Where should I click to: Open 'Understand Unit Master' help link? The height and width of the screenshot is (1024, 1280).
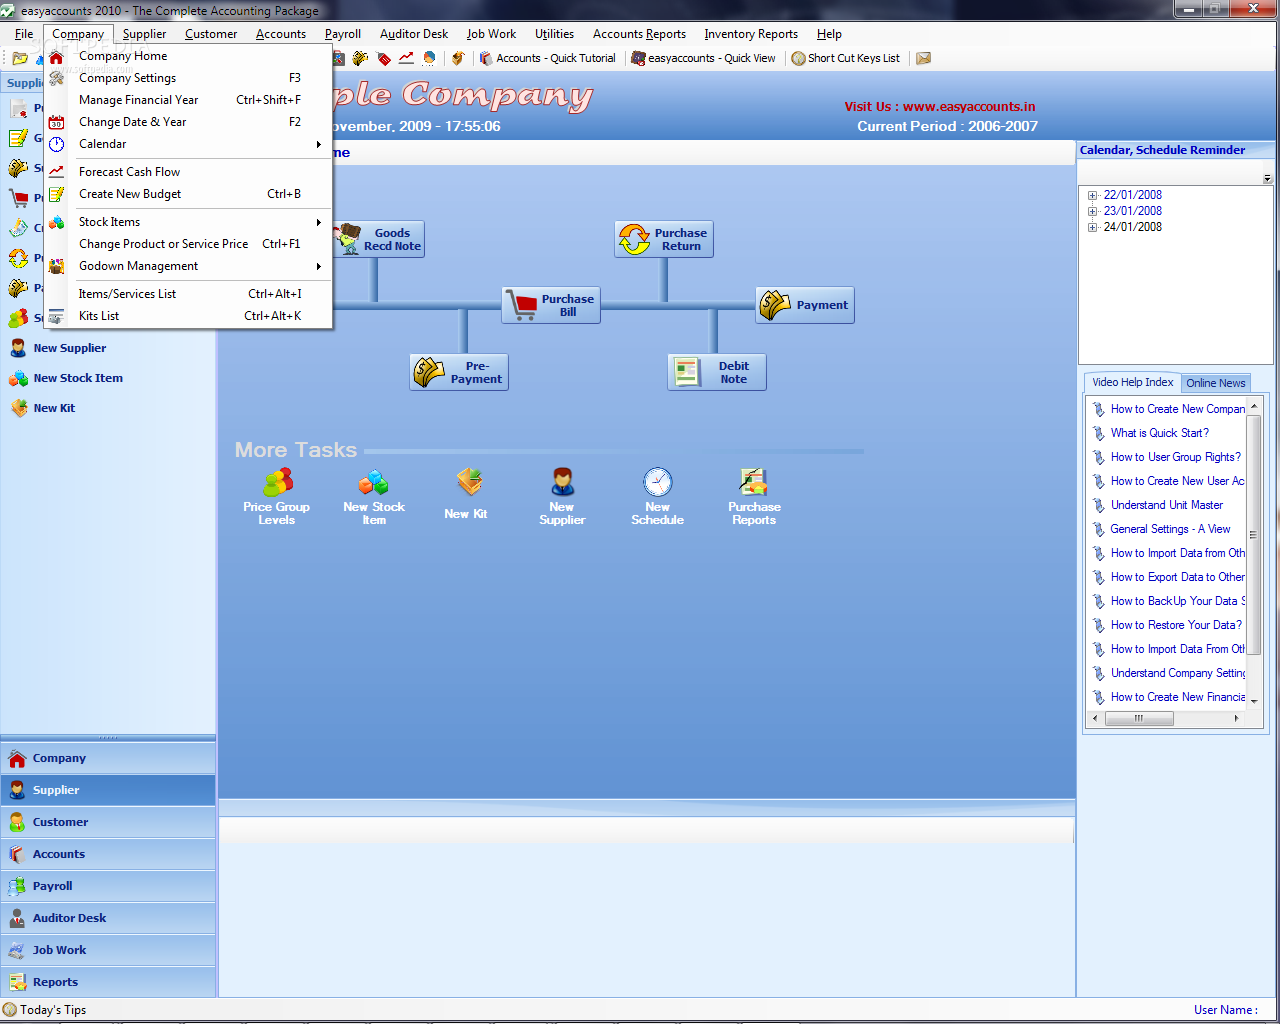(x=1167, y=505)
